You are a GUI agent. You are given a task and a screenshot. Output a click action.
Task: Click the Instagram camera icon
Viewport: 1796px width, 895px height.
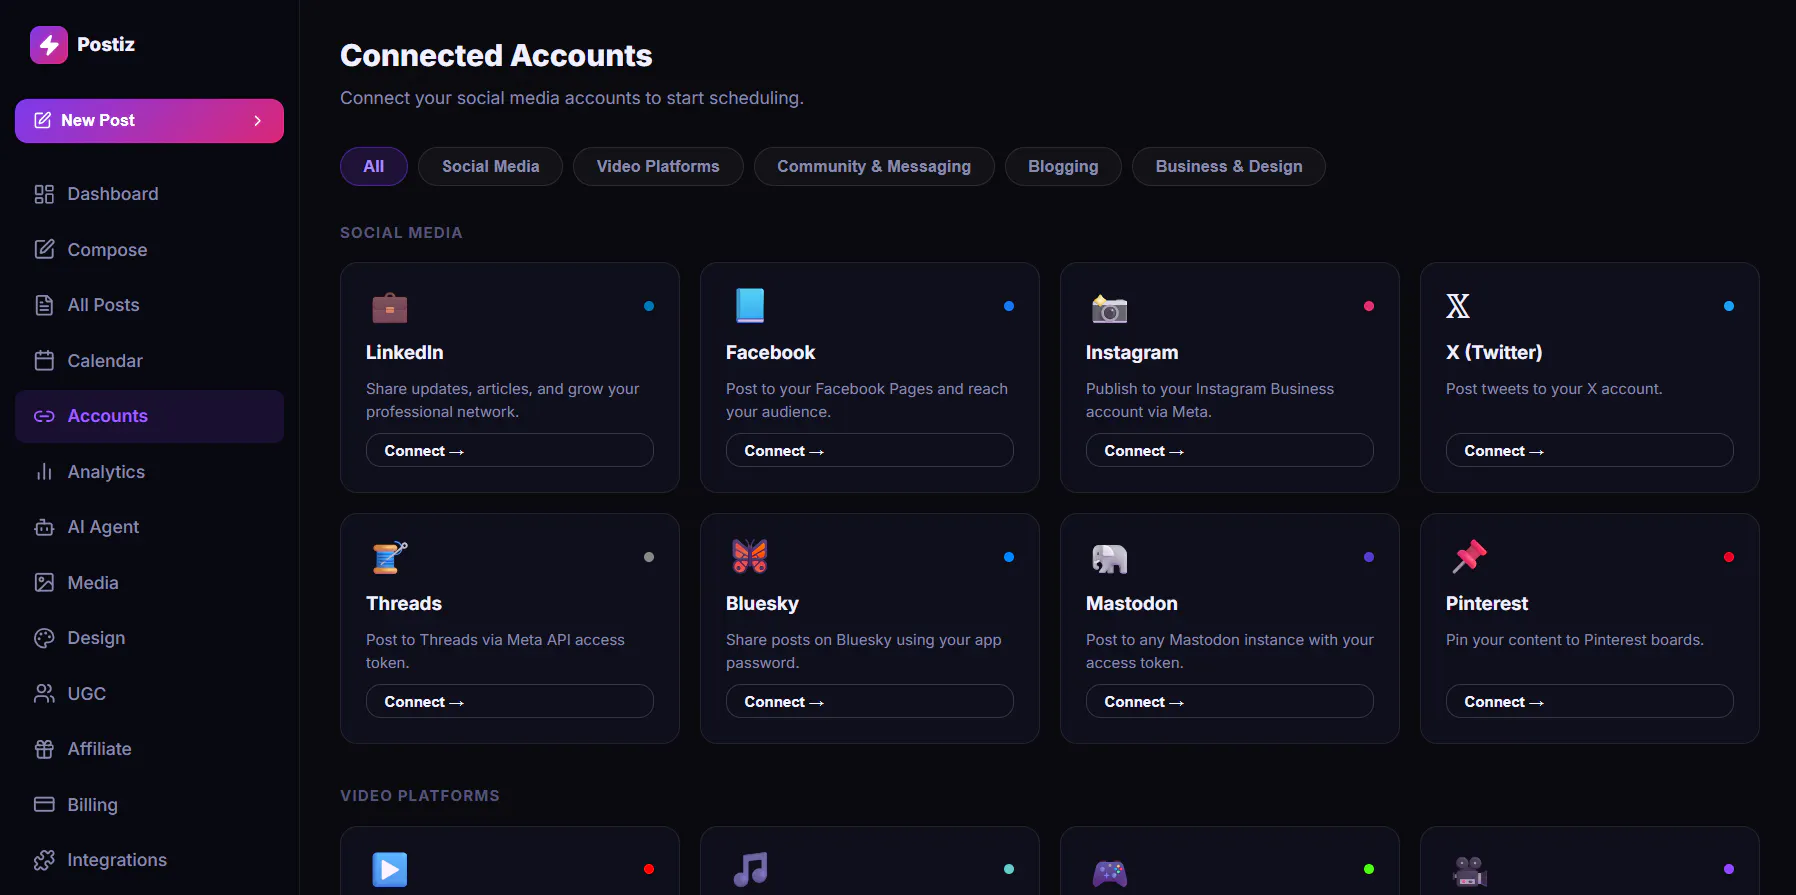[x=1109, y=308]
